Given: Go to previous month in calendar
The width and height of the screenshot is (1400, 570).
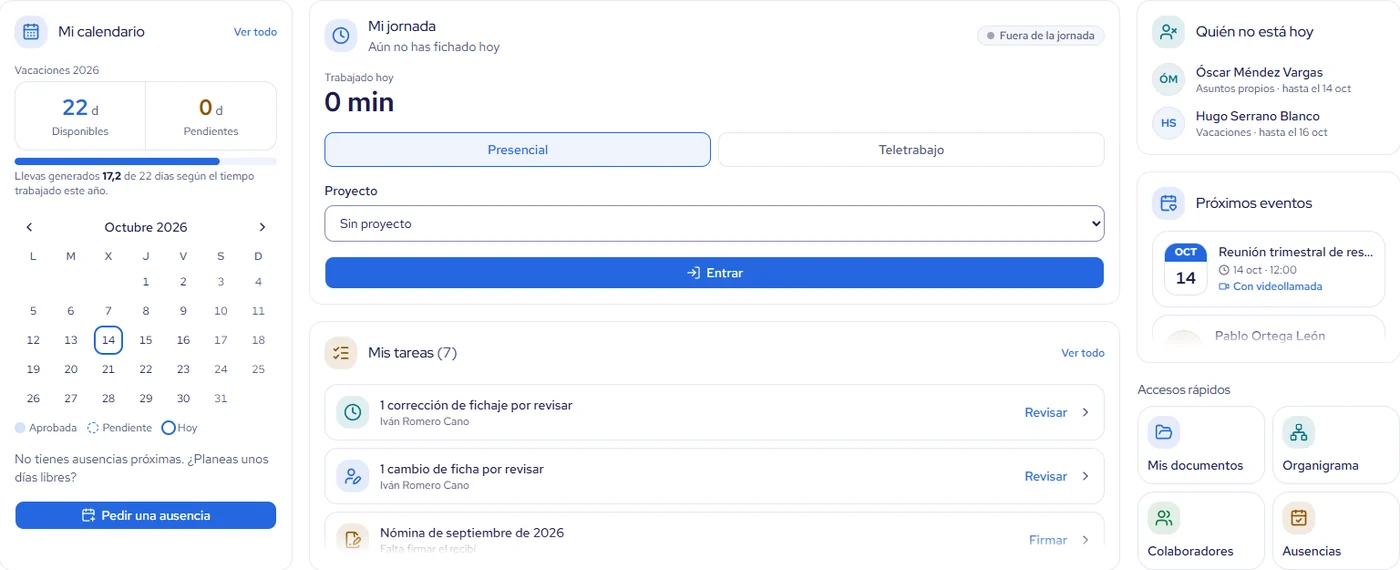Looking at the screenshot, I should click(x=30, y=227).
